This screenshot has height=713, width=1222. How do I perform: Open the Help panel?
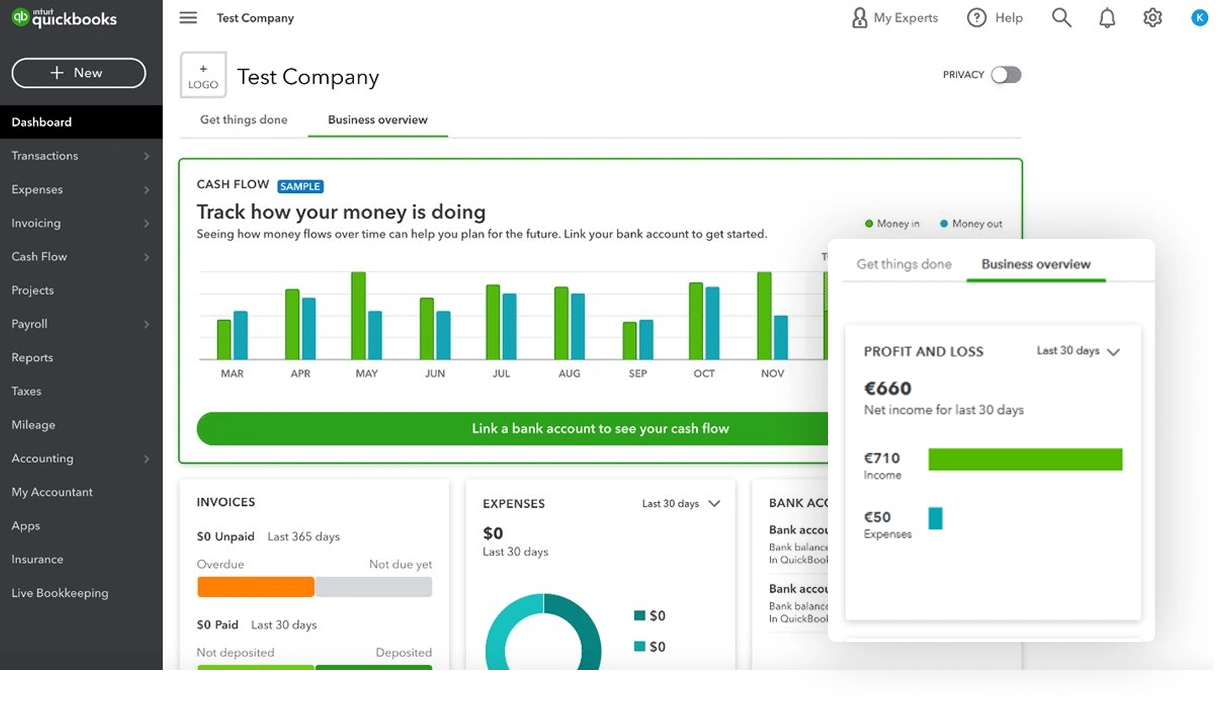995,18
